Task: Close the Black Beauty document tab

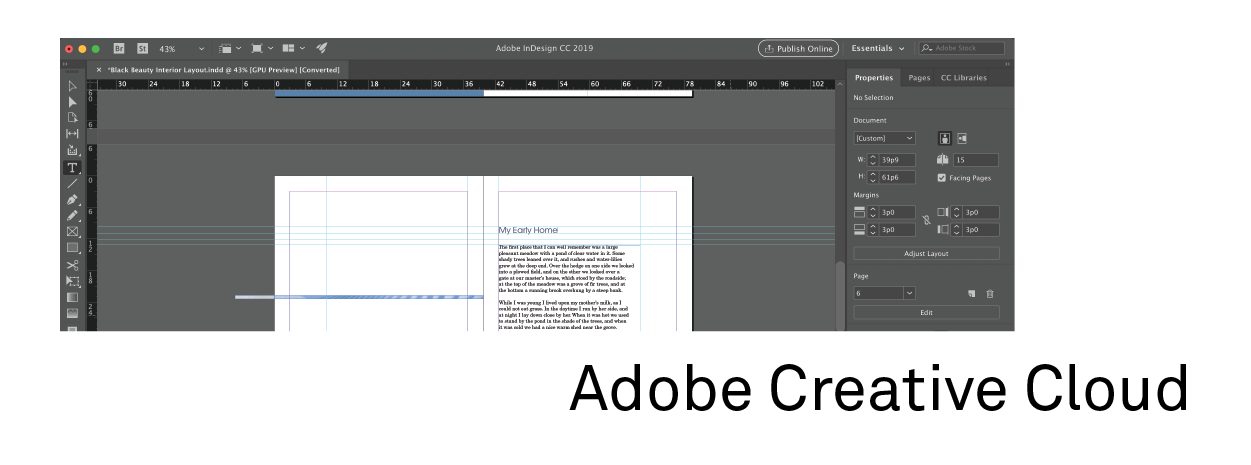Action: coord(98,70)
